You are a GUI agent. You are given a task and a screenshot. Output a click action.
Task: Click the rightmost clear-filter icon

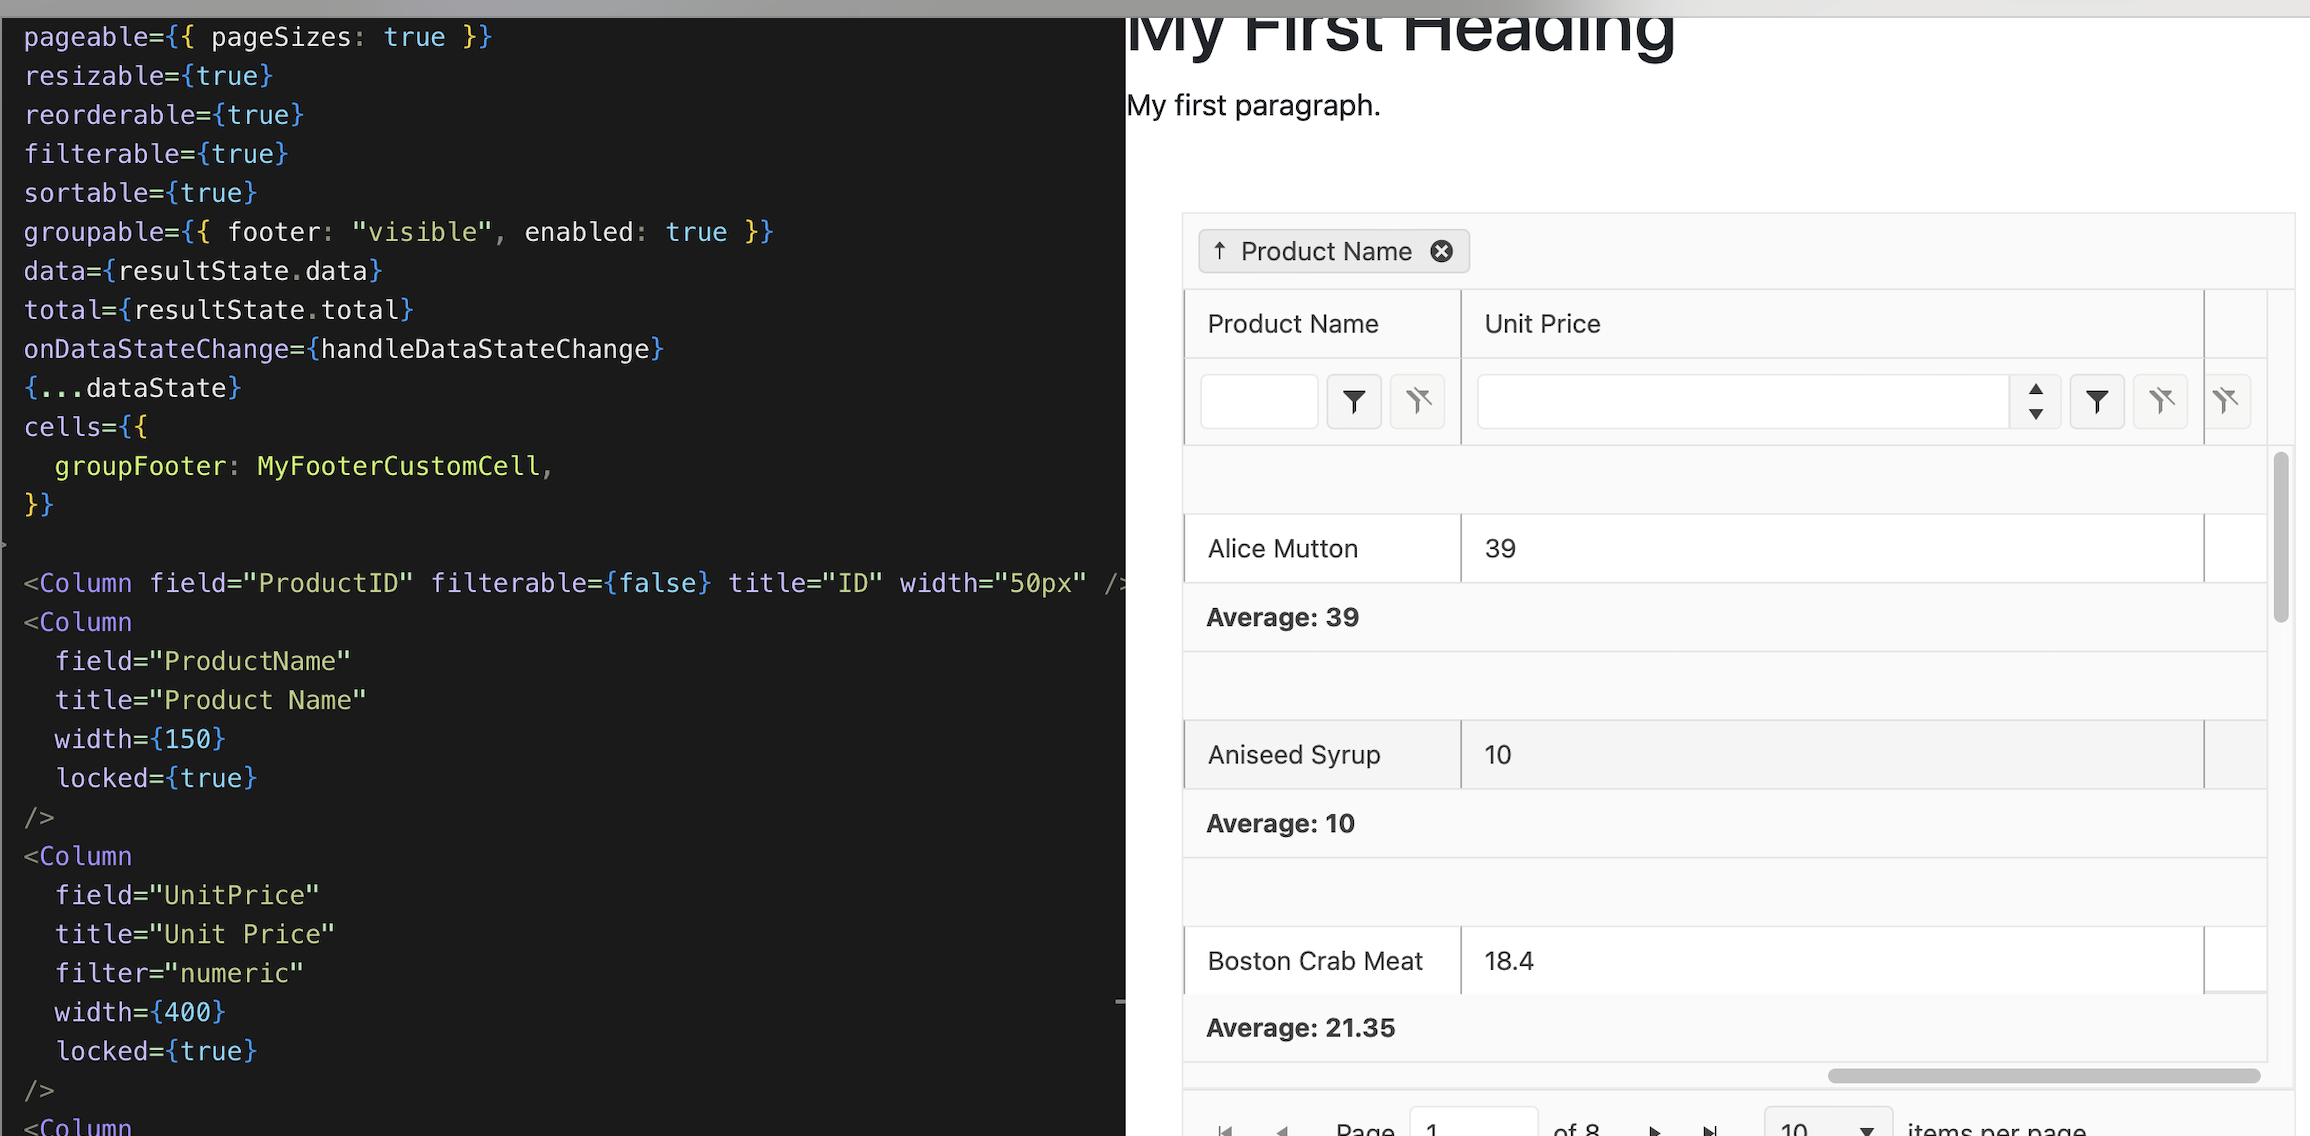[2225, 402]
